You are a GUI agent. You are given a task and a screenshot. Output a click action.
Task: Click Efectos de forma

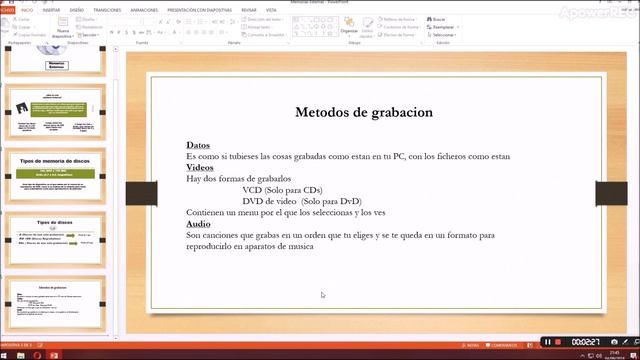point(397,35)
